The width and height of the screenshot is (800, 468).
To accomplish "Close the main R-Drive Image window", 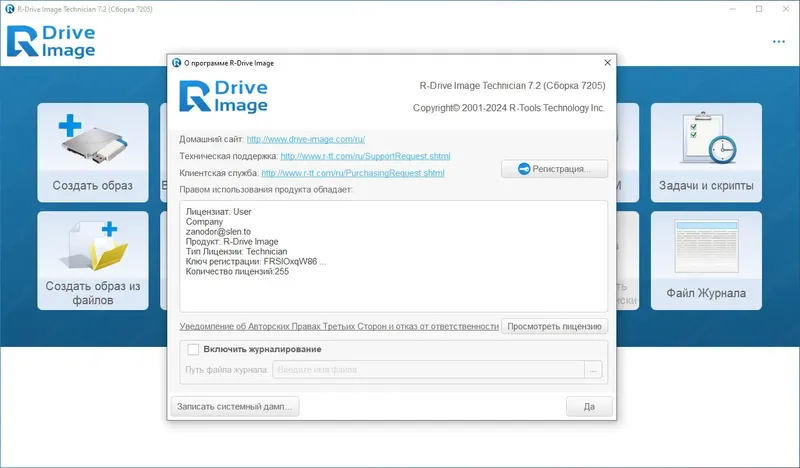I will (x=786, y=9).
